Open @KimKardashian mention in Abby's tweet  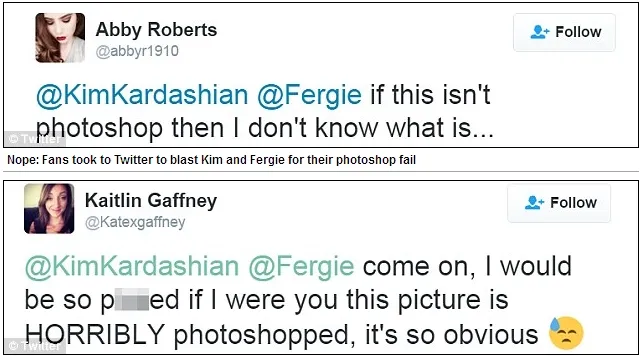tap(142, 95)
